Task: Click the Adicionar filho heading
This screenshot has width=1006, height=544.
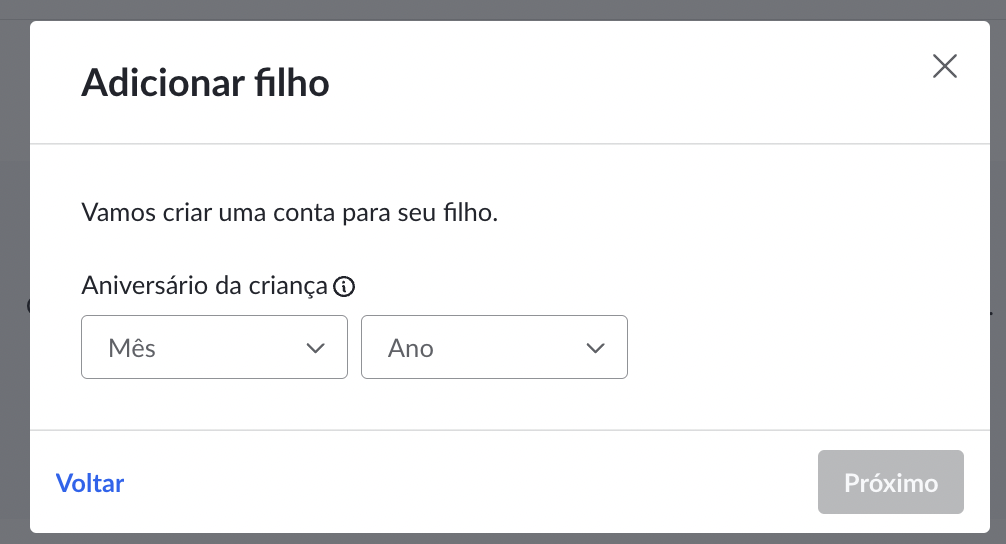Action: coord(205,83)
